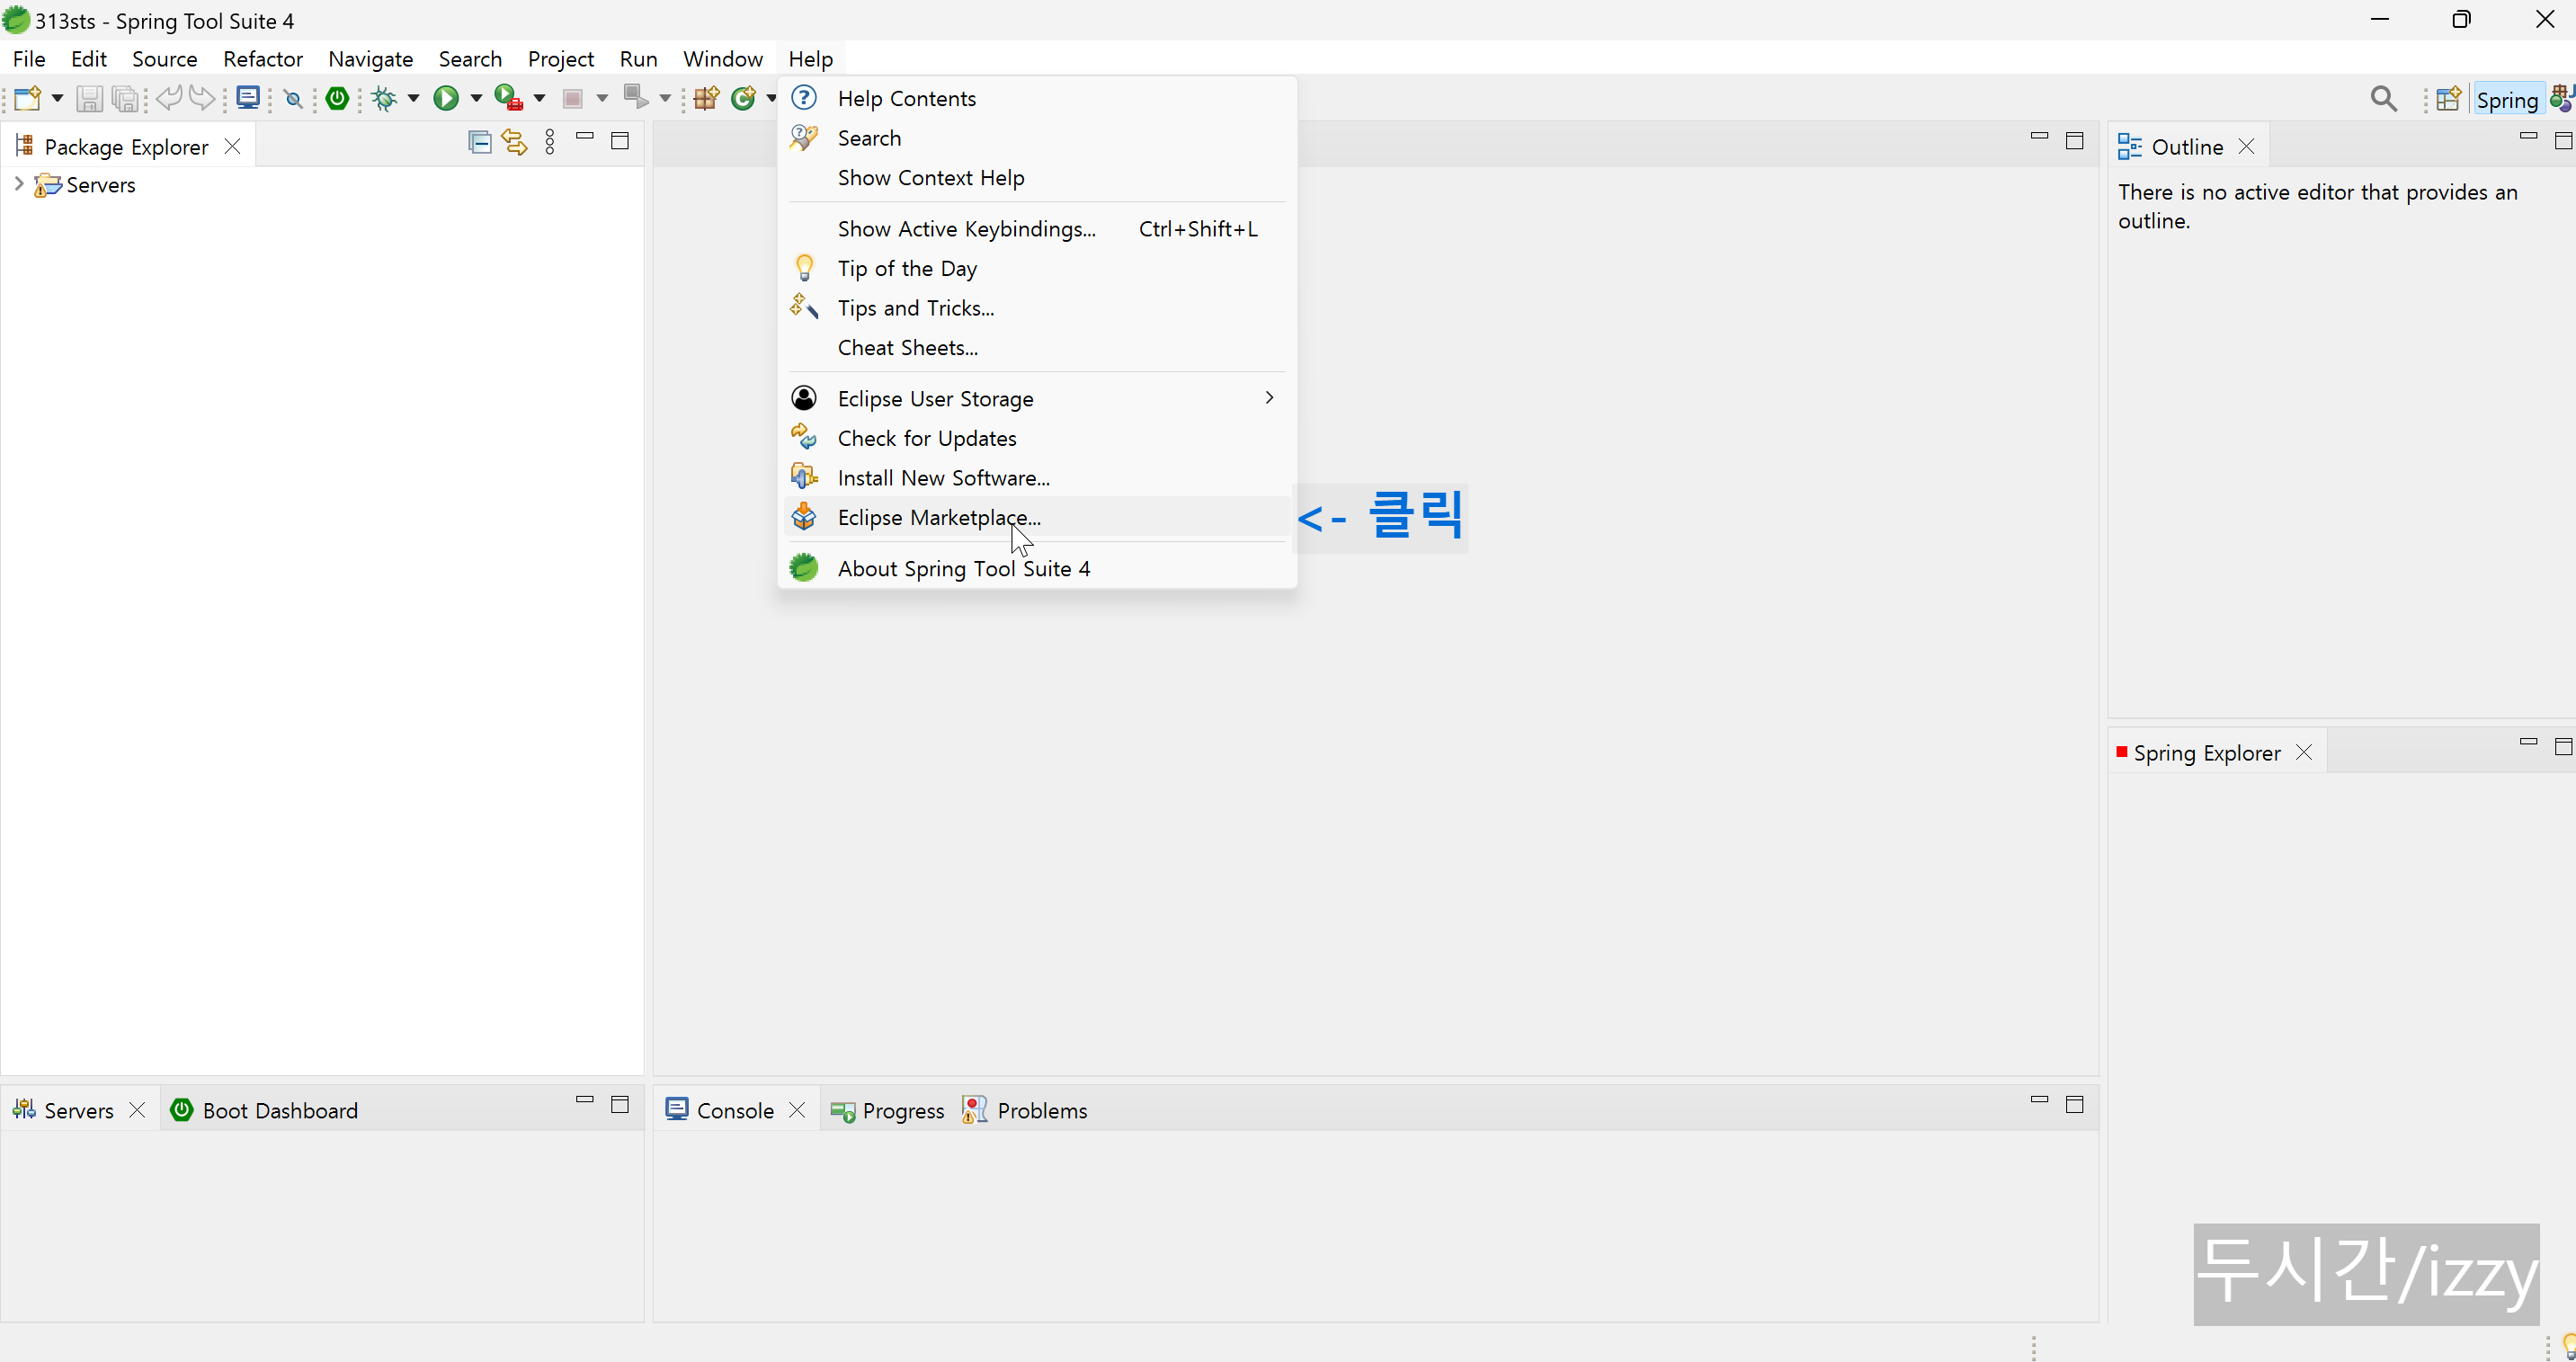Open the dropdown next to Stop icon
Viewport: 2576px width, 1362px height.
pos(602,98)
